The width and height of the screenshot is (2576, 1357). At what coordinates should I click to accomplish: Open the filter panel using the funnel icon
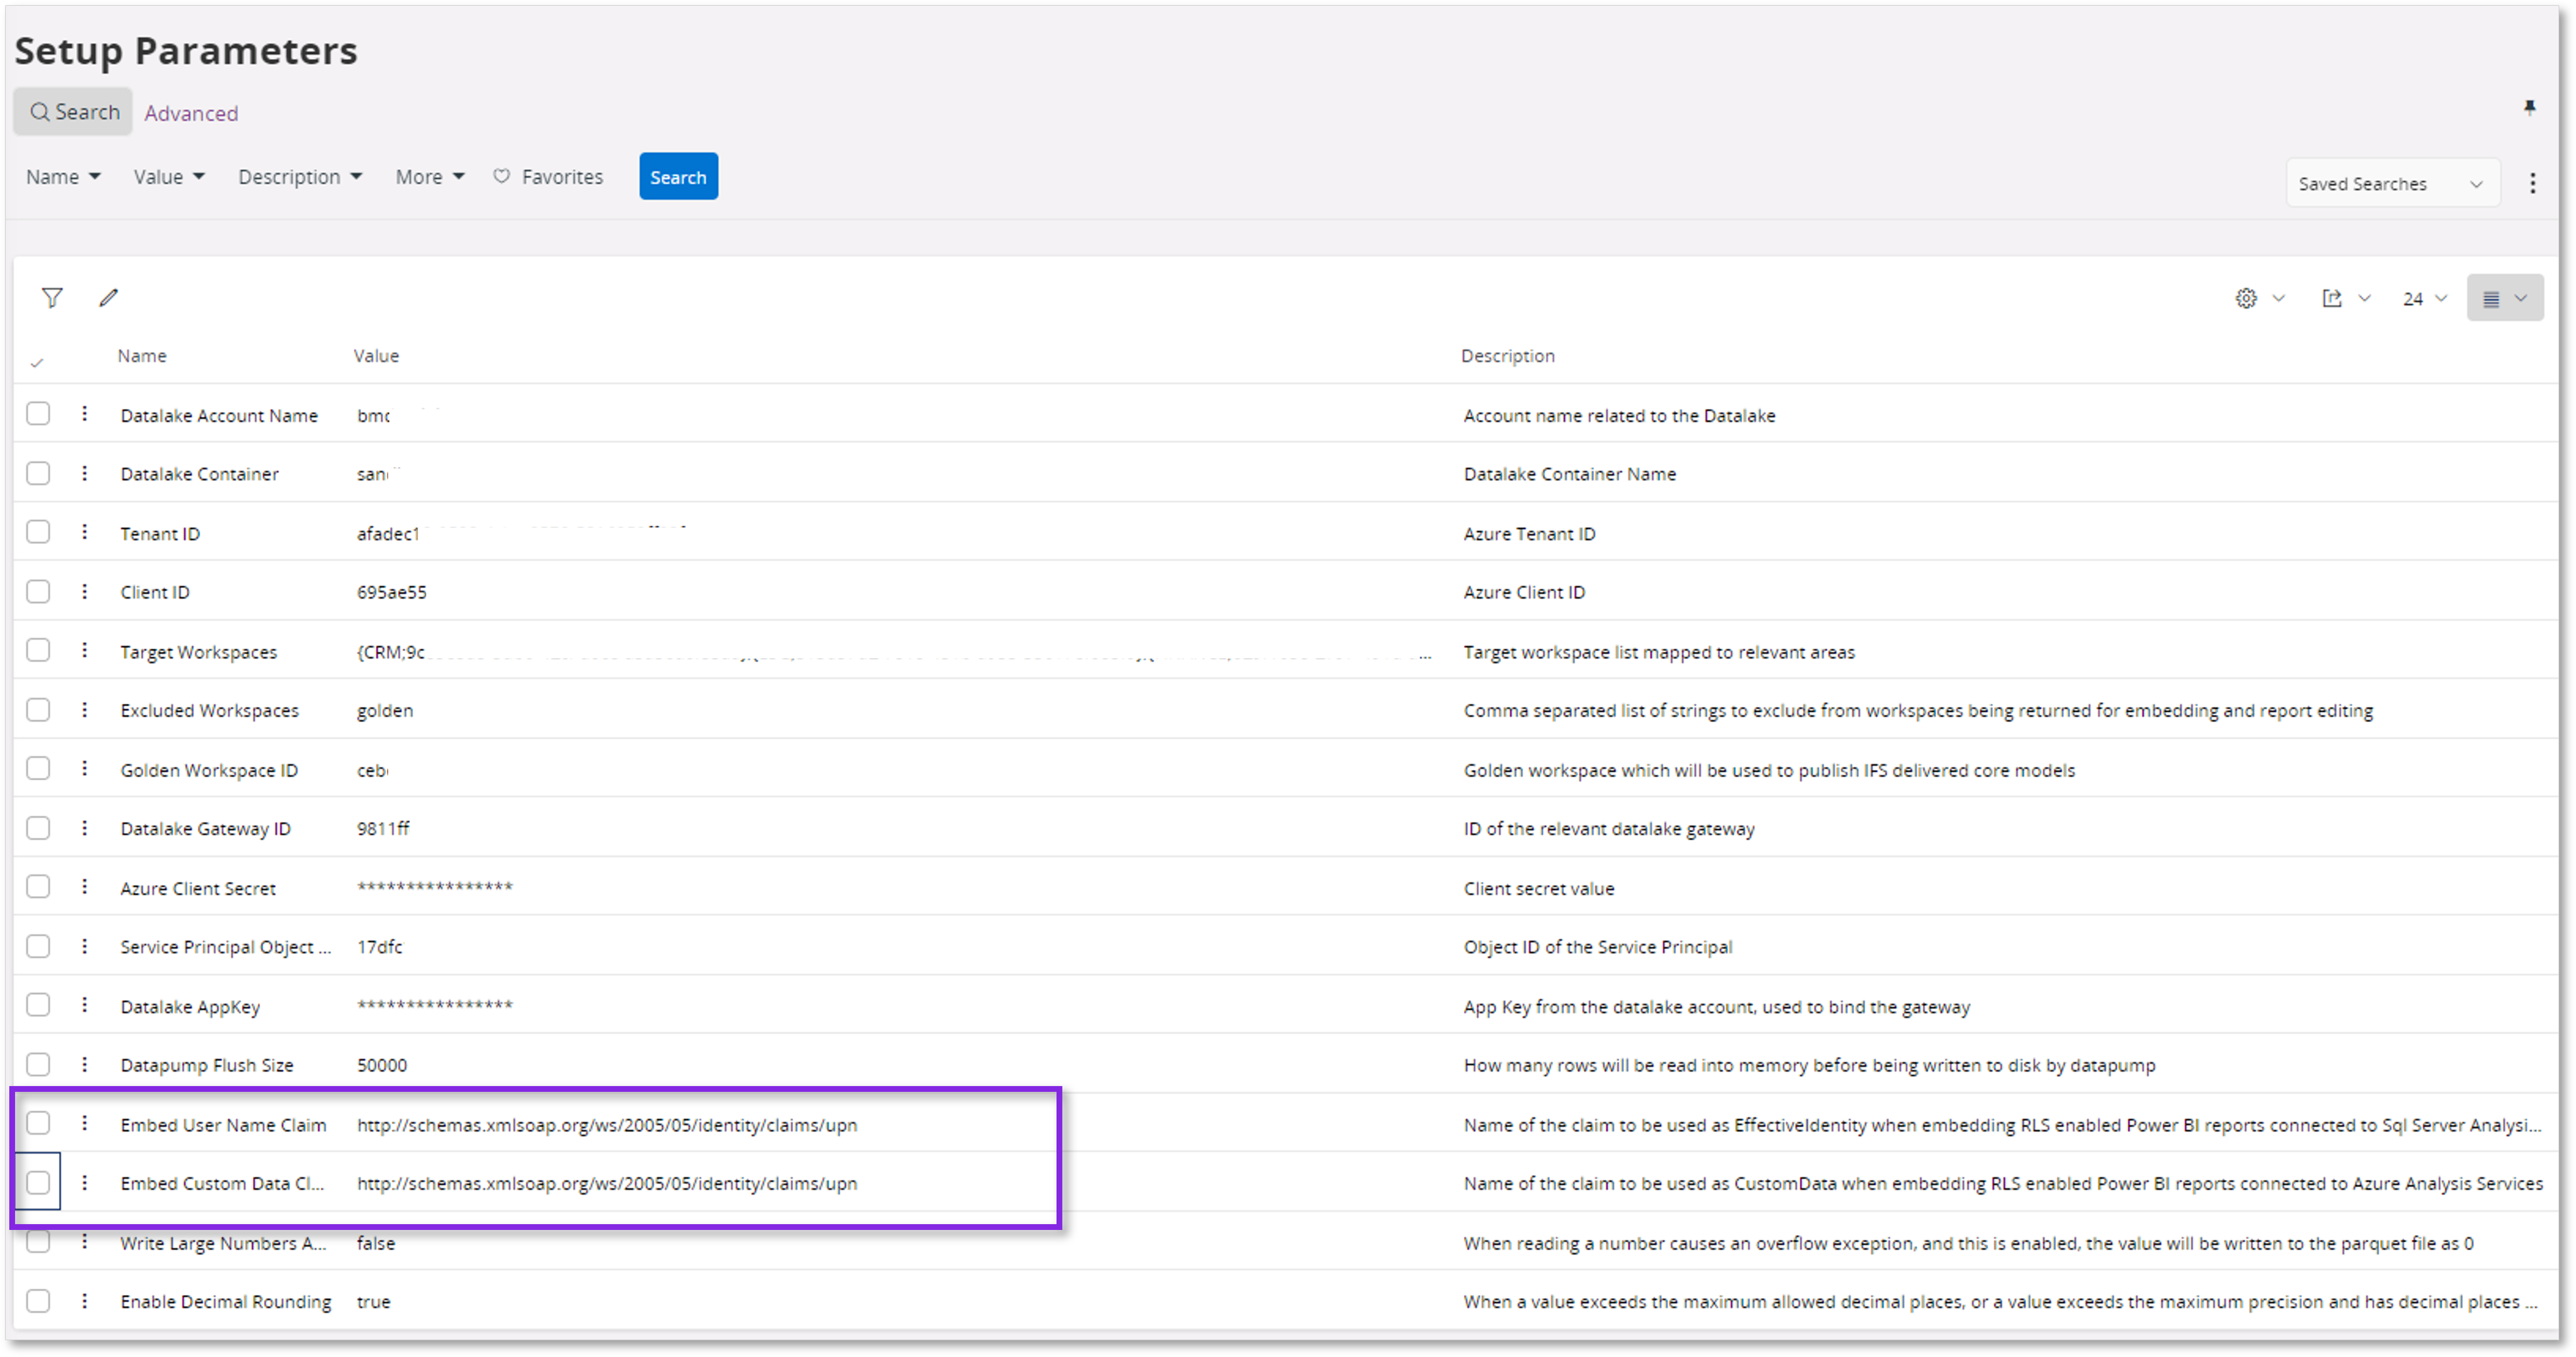pyautogui.click(x=51, y=297)
